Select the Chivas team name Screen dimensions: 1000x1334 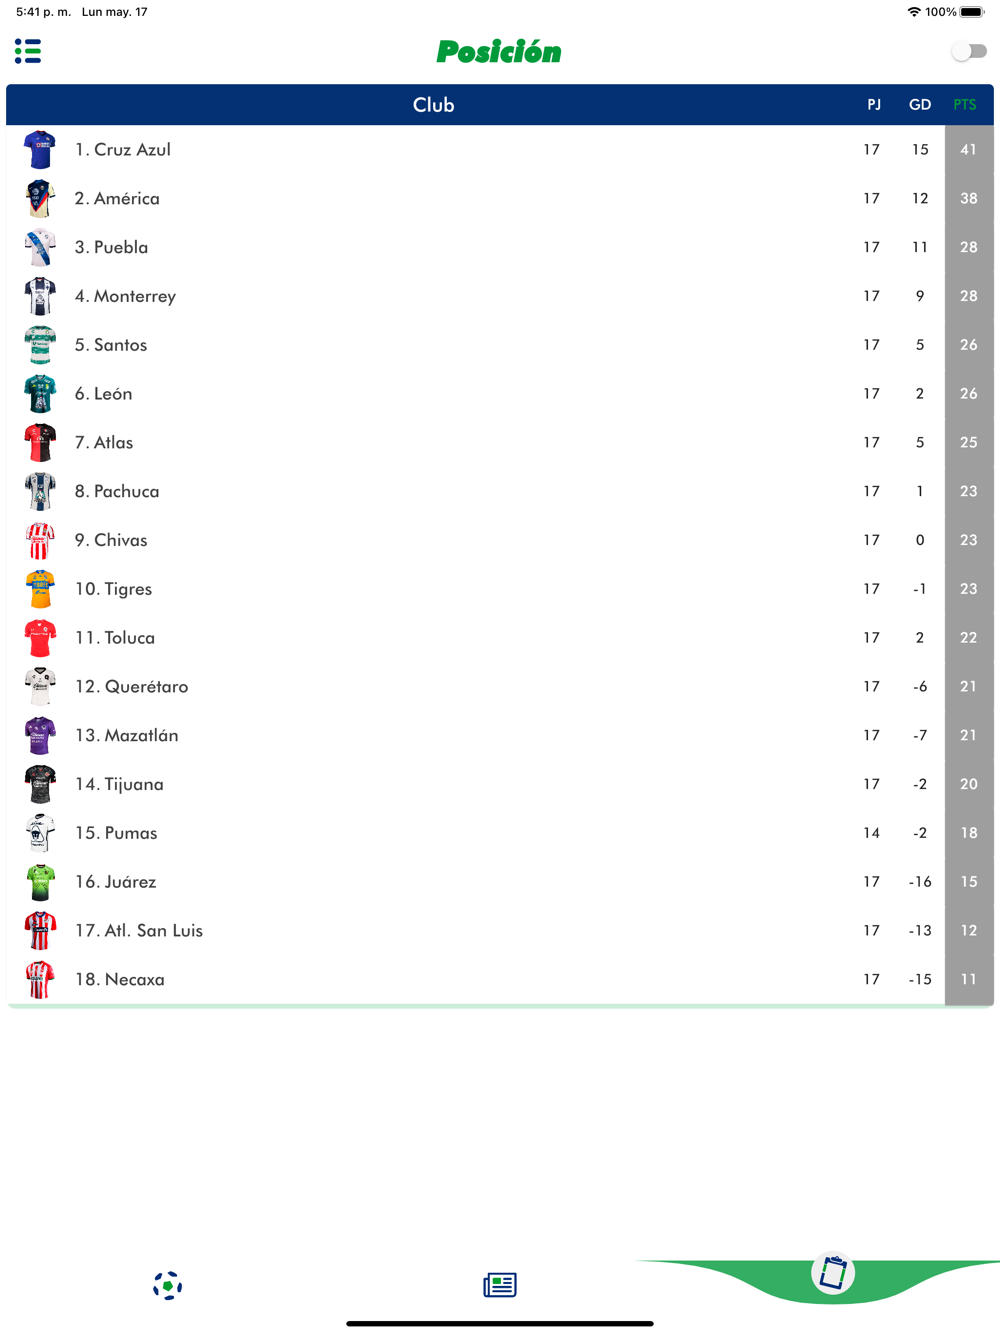point(120,540)
